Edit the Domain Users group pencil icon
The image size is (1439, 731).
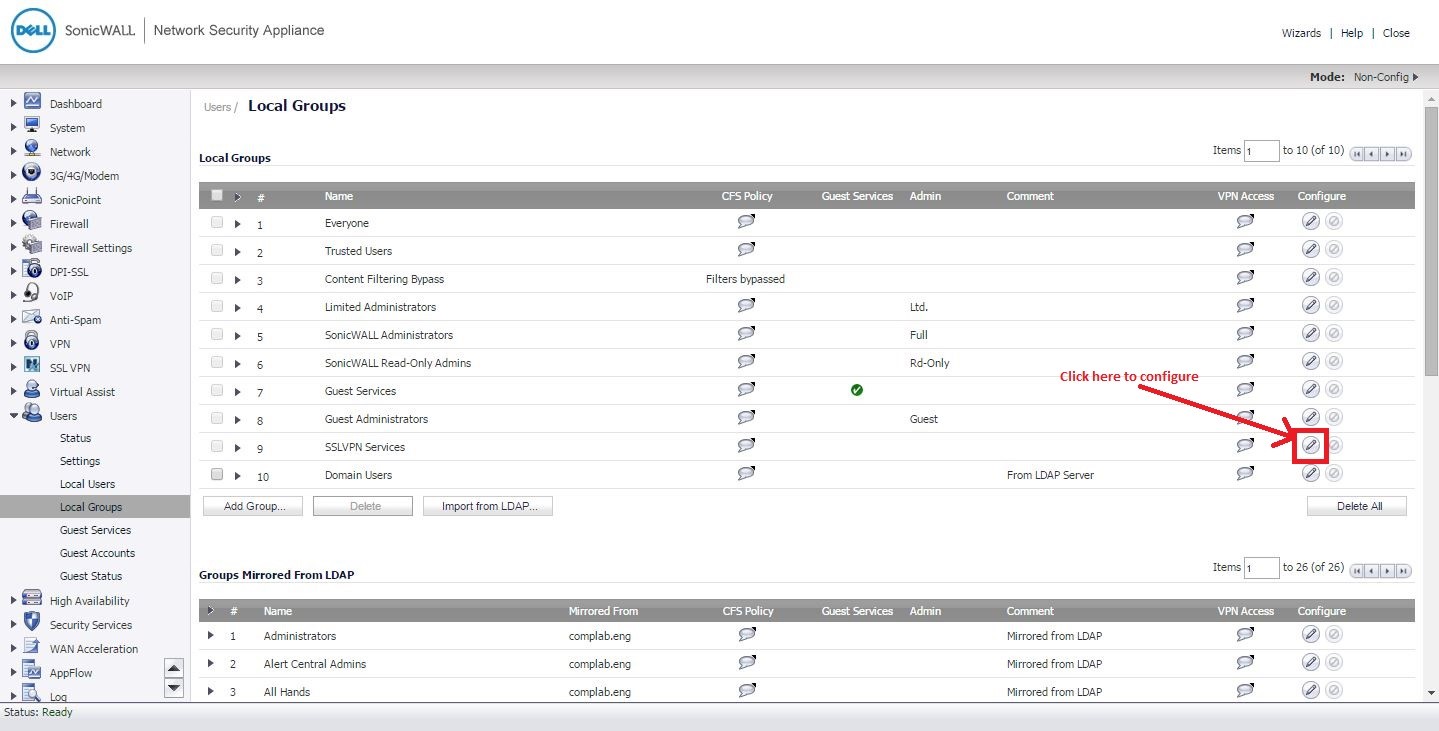pos(1310,473)
